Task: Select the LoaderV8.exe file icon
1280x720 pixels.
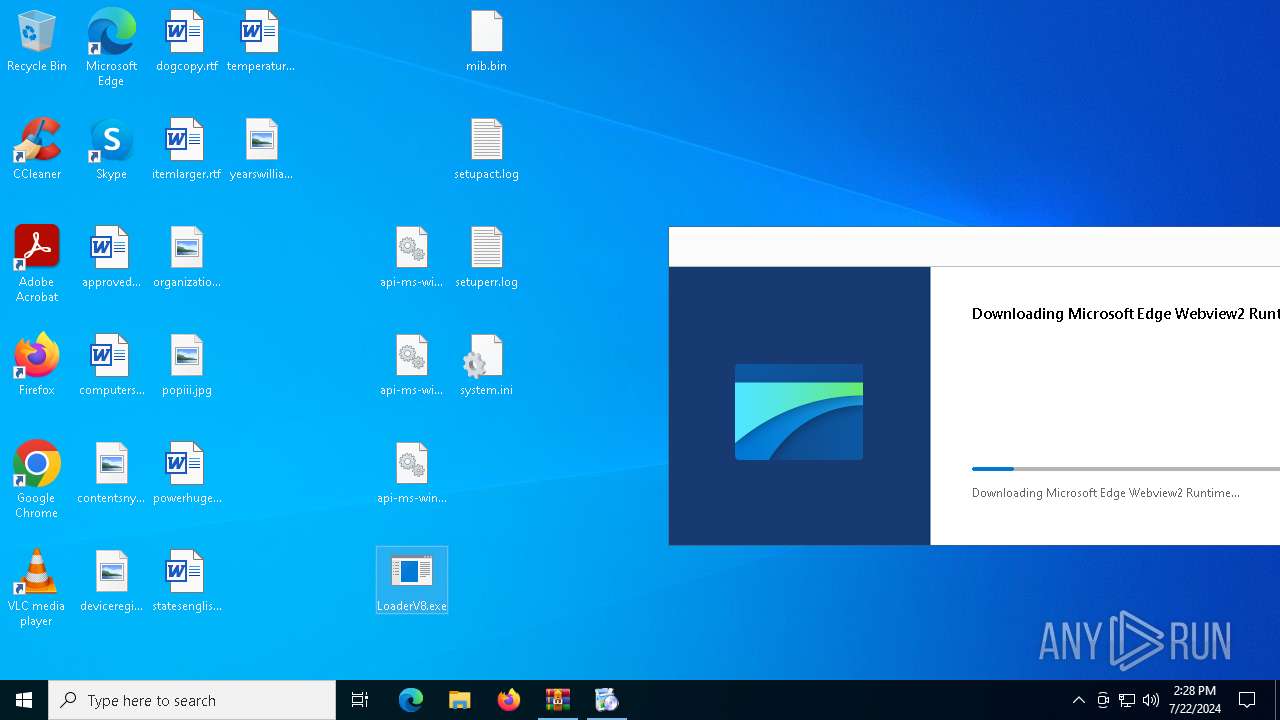Action: coord(411,581)
